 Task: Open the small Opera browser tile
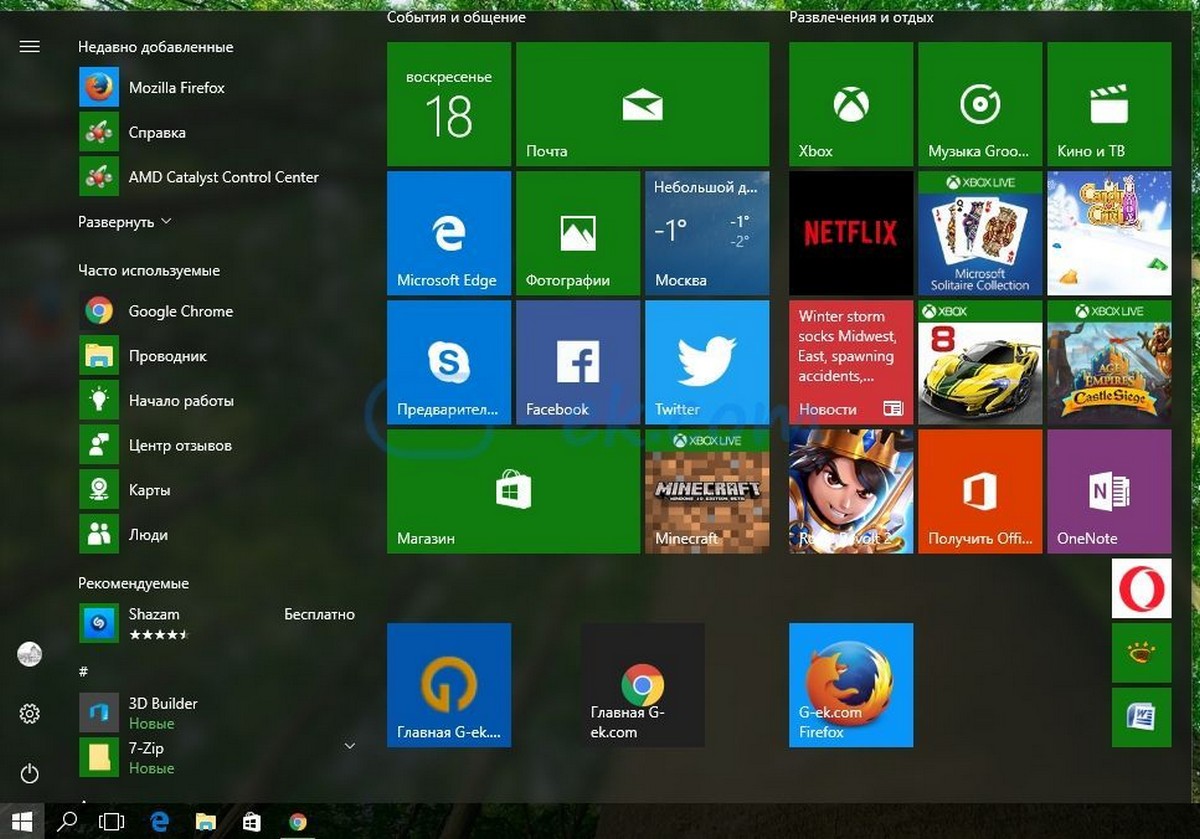tap(1141, 589)
